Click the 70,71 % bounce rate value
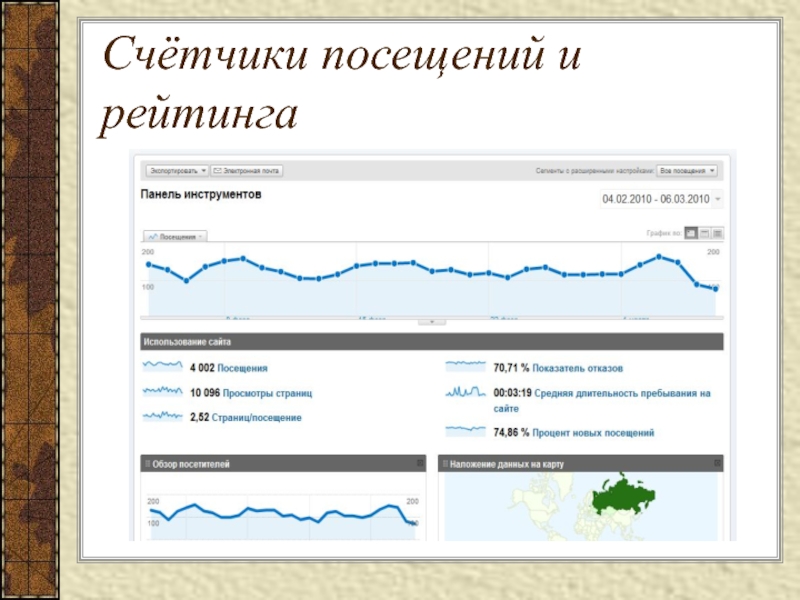 (511, 368)
